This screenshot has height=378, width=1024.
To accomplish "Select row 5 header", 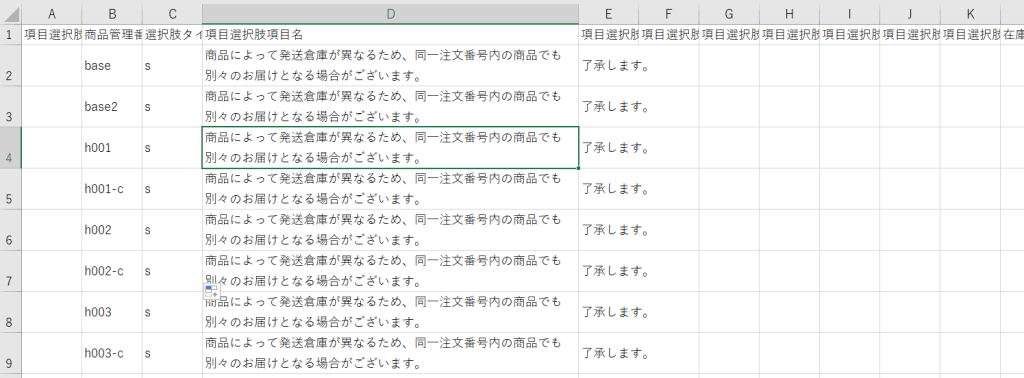I will [10, 189].
